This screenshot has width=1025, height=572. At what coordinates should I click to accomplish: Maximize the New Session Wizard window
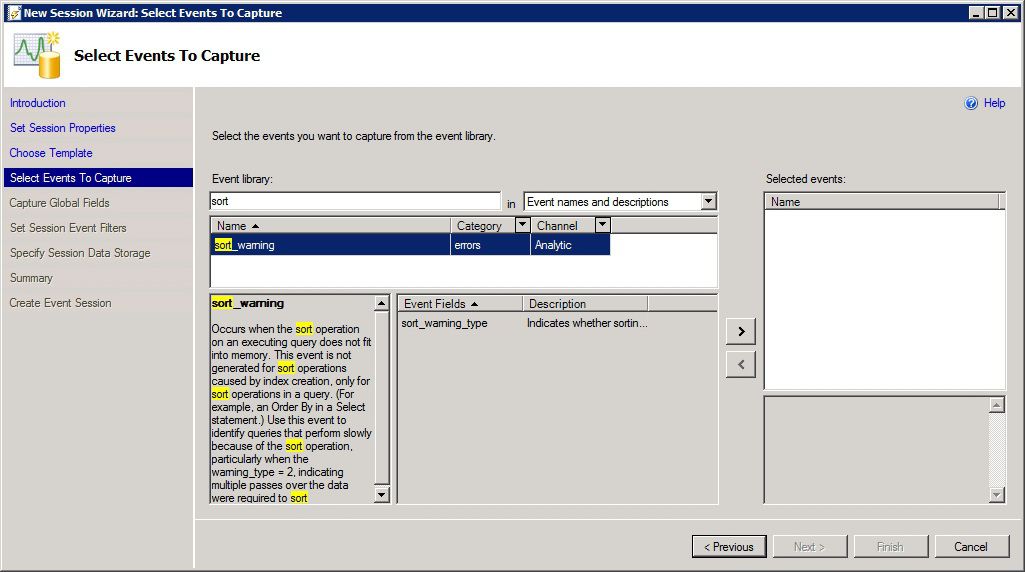[x=992, y=13]
